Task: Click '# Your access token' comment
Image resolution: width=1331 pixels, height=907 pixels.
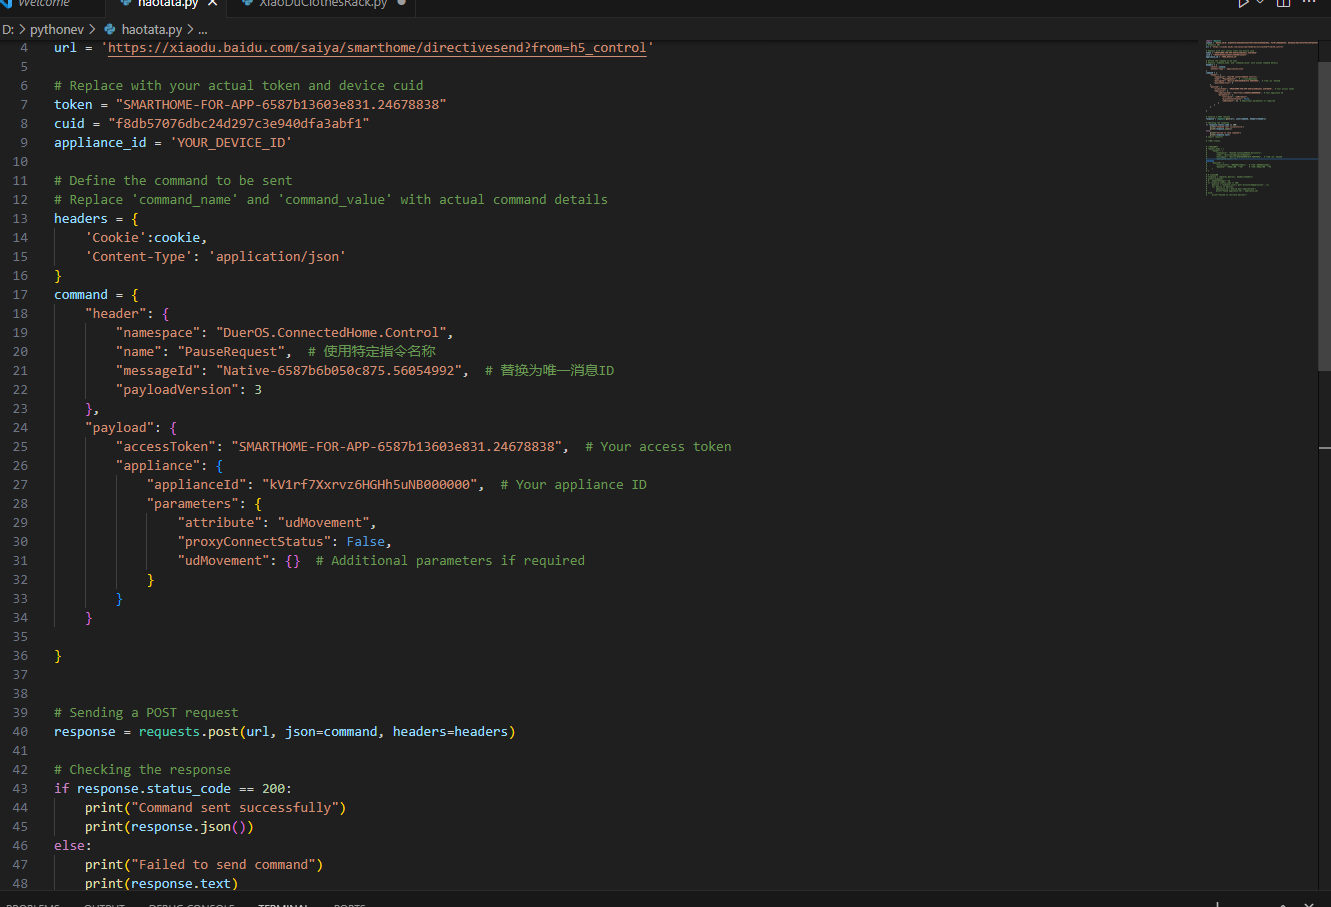Action: 658,446
